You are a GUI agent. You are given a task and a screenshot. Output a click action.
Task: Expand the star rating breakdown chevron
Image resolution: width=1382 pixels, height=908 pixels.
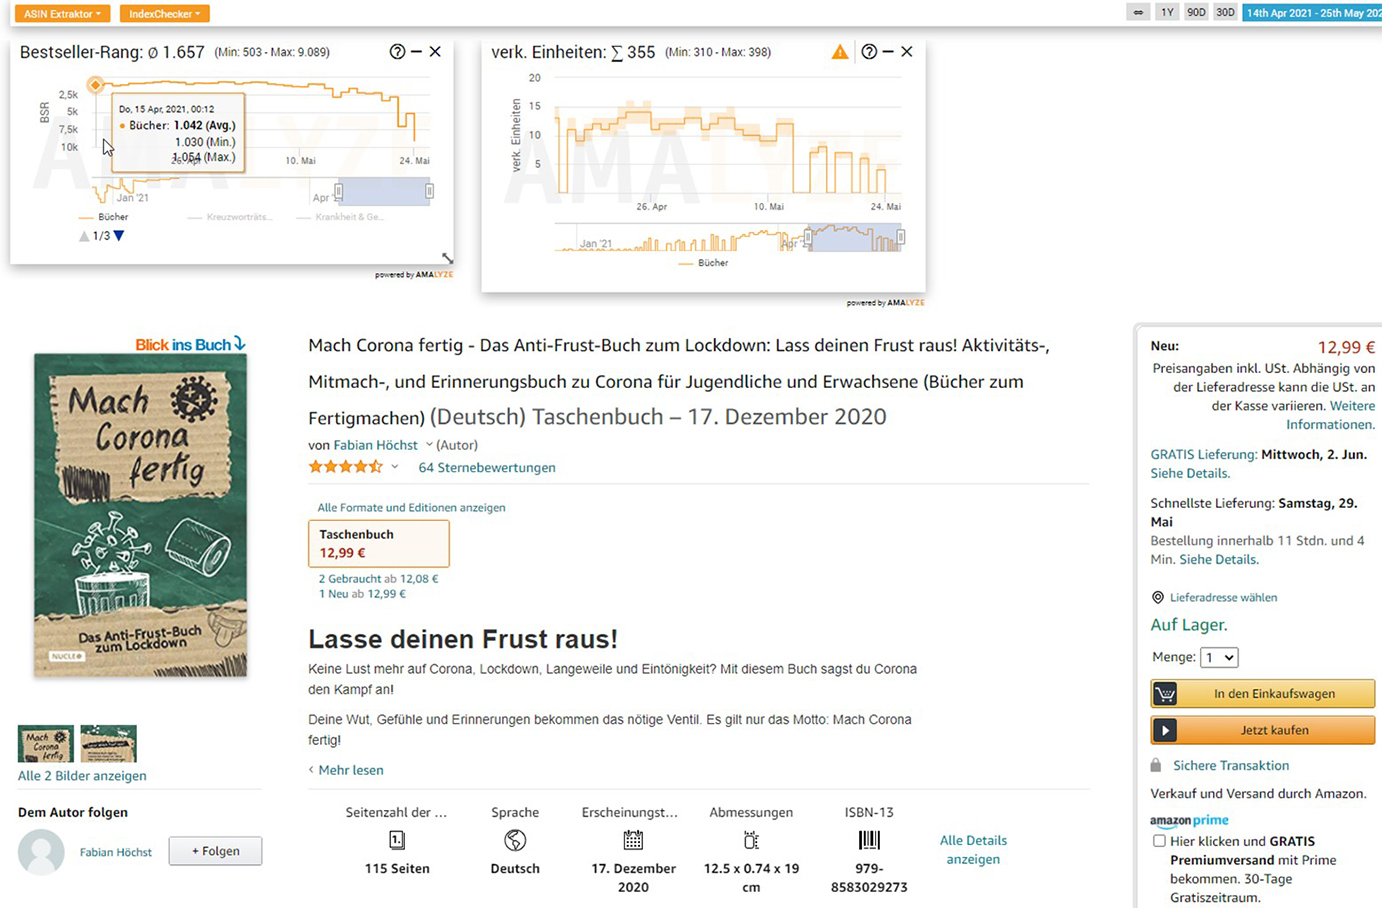(x=395, y=467)
